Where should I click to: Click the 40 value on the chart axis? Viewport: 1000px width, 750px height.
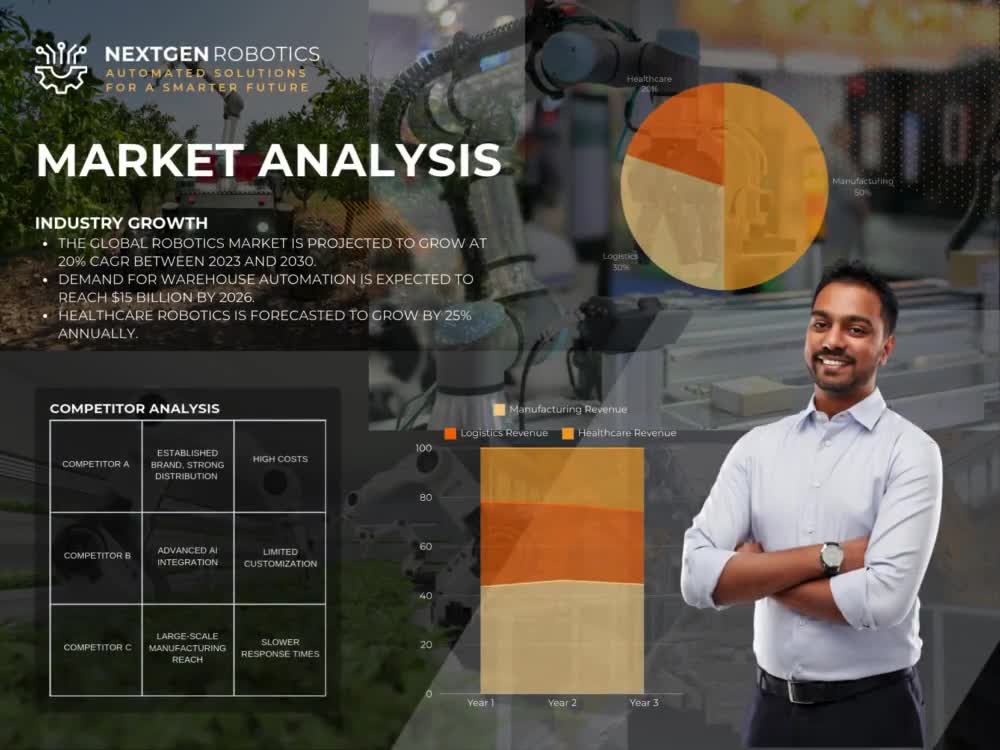tap(426, 596)
